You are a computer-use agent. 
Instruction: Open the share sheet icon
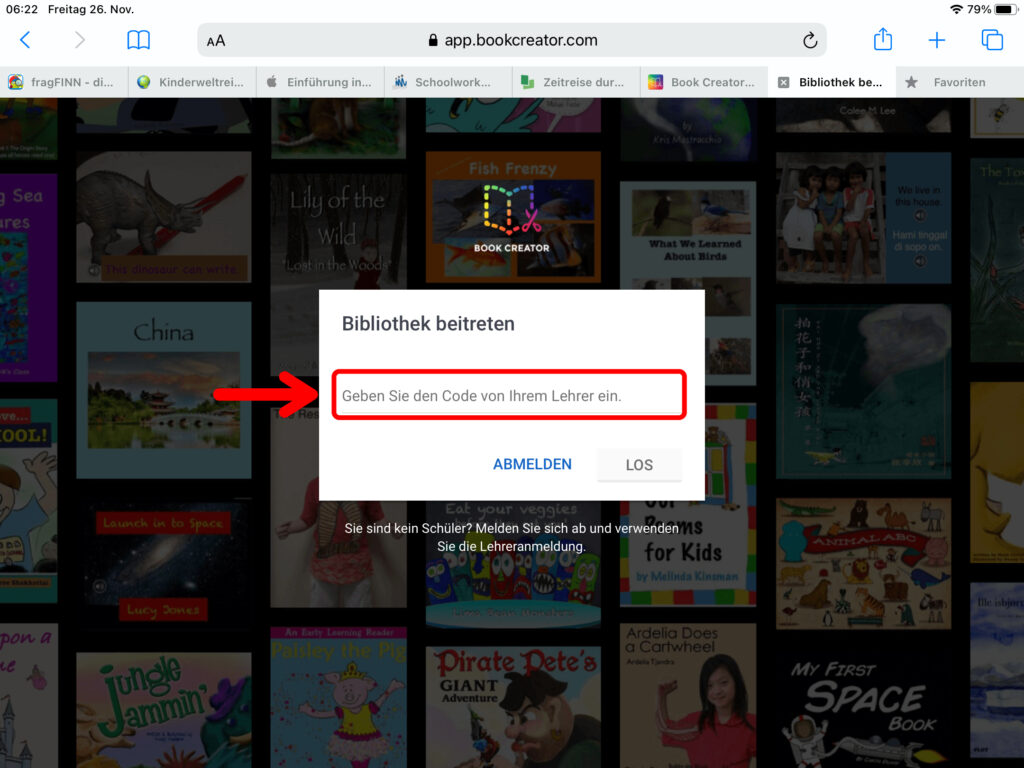(882, 40)
